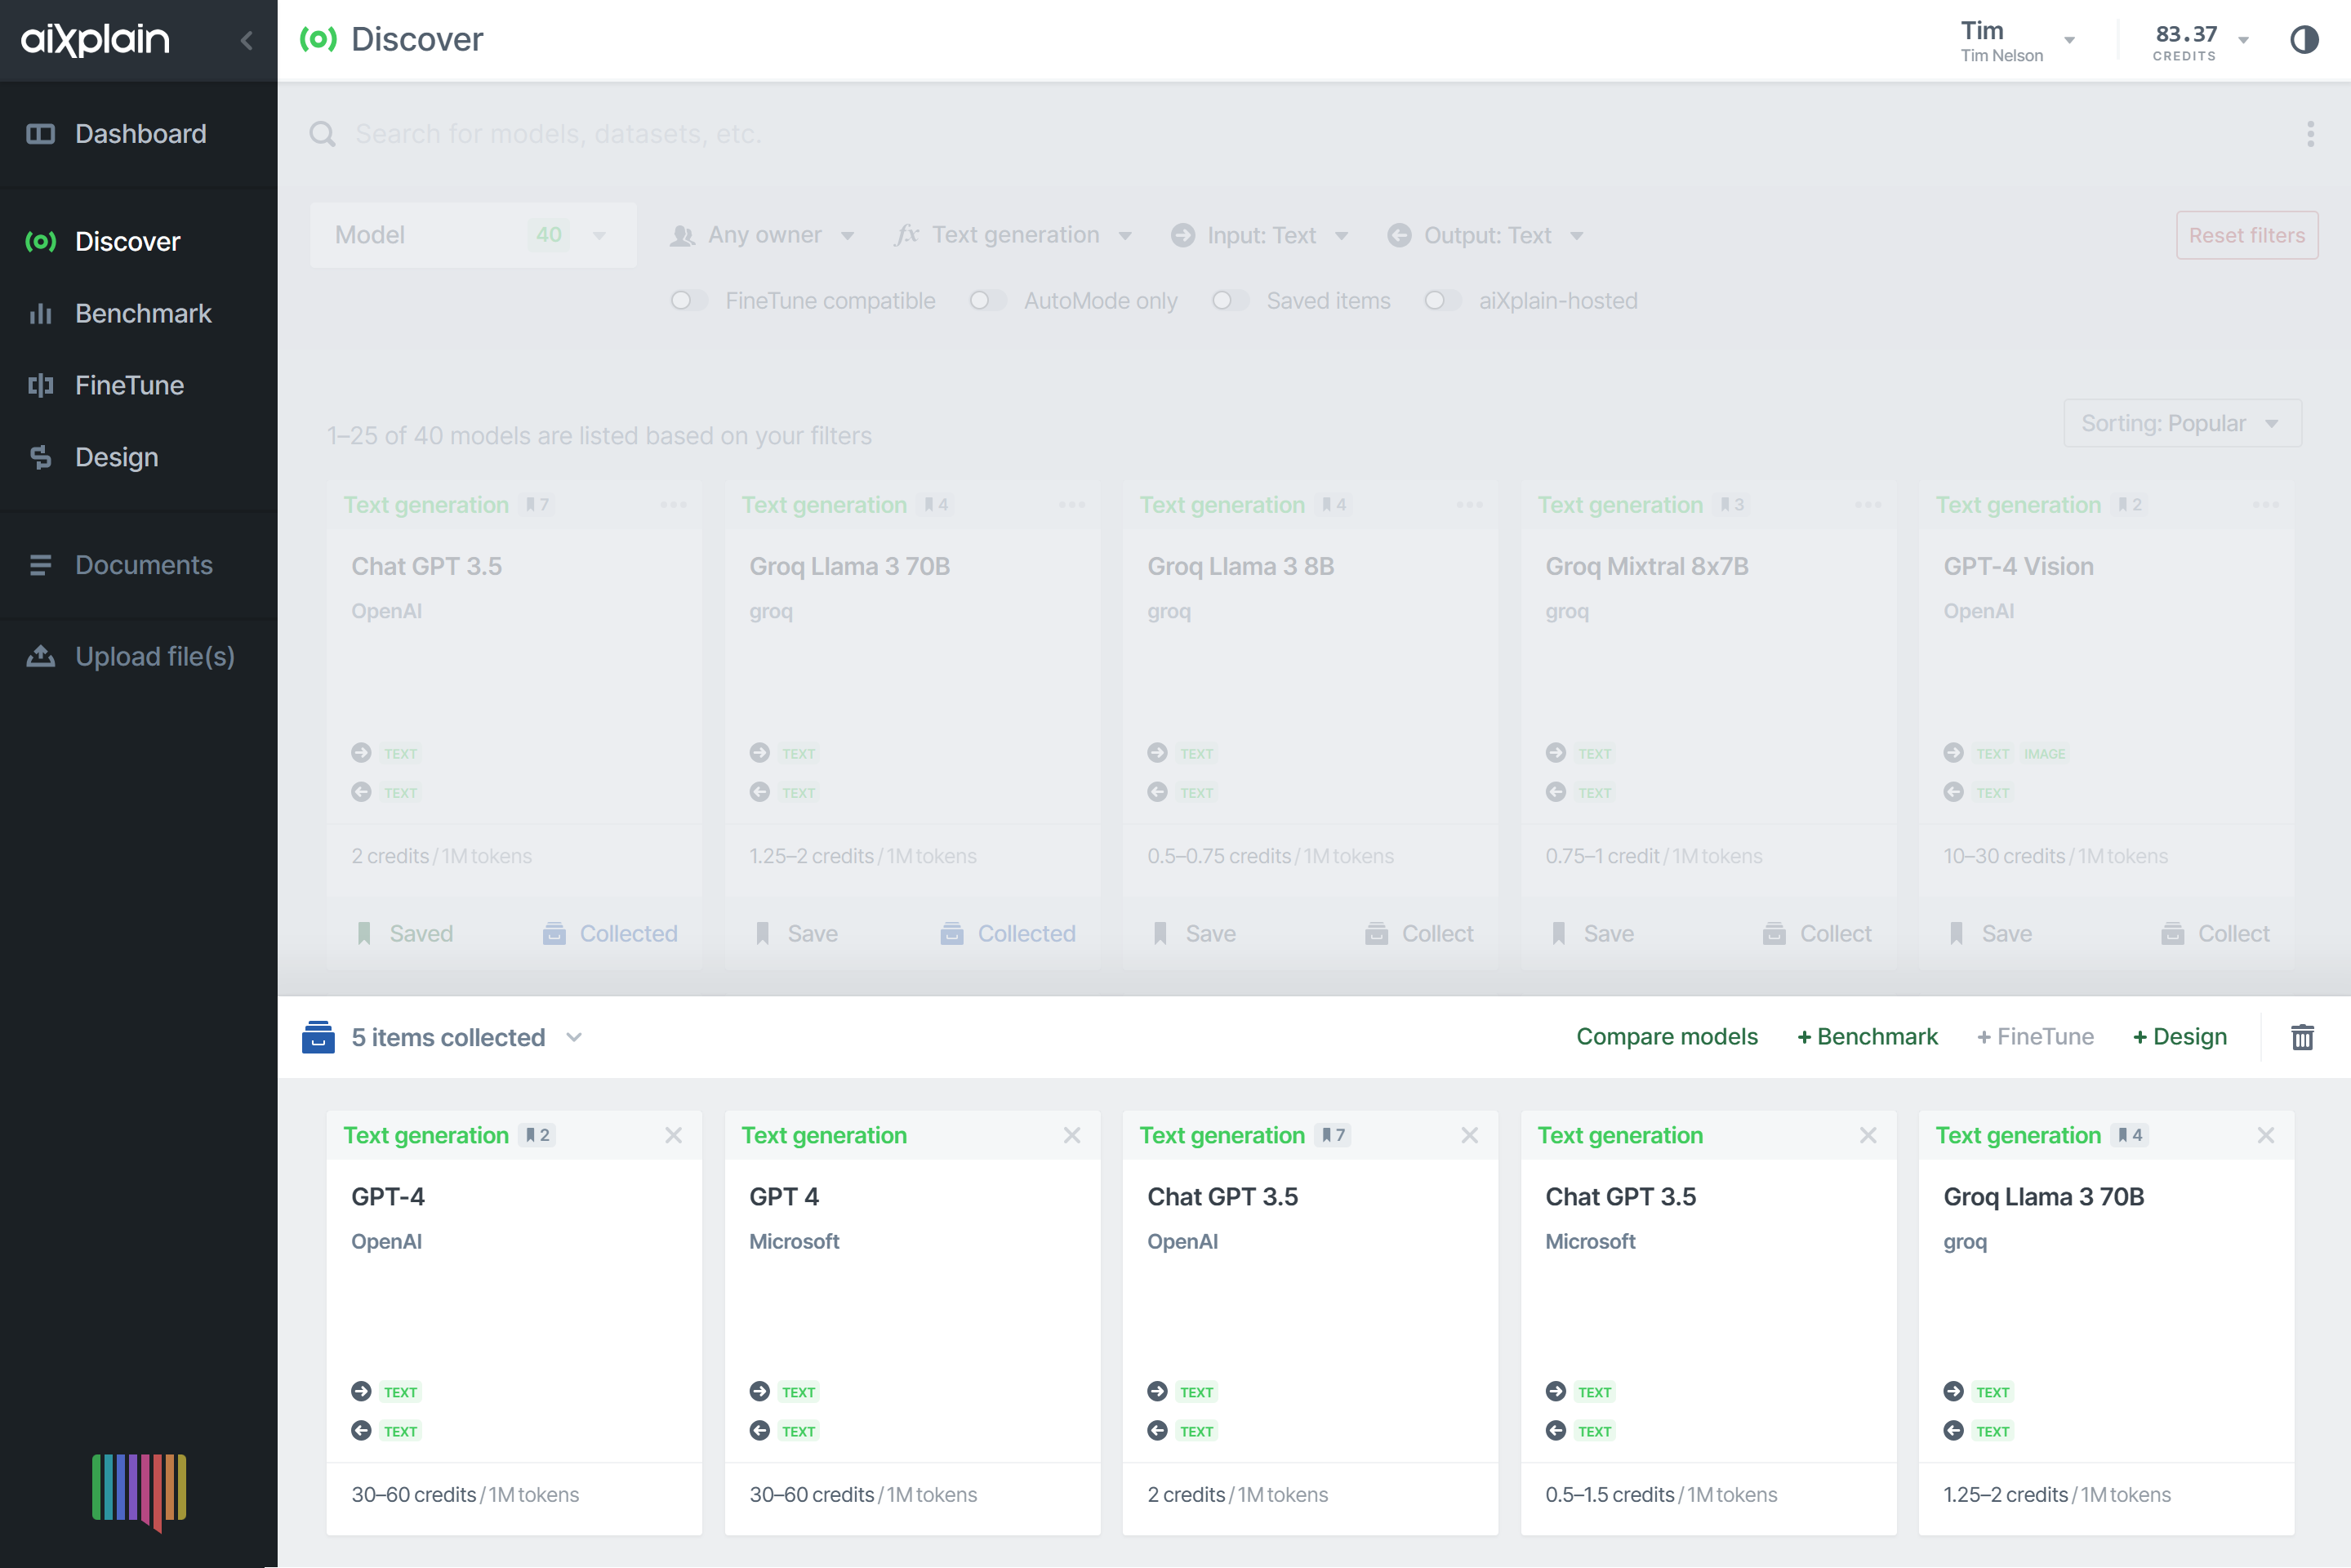Open the collected GPT-4 OpenAI card
The height and width of the screenshot is (1568, 2351).
514,1322
